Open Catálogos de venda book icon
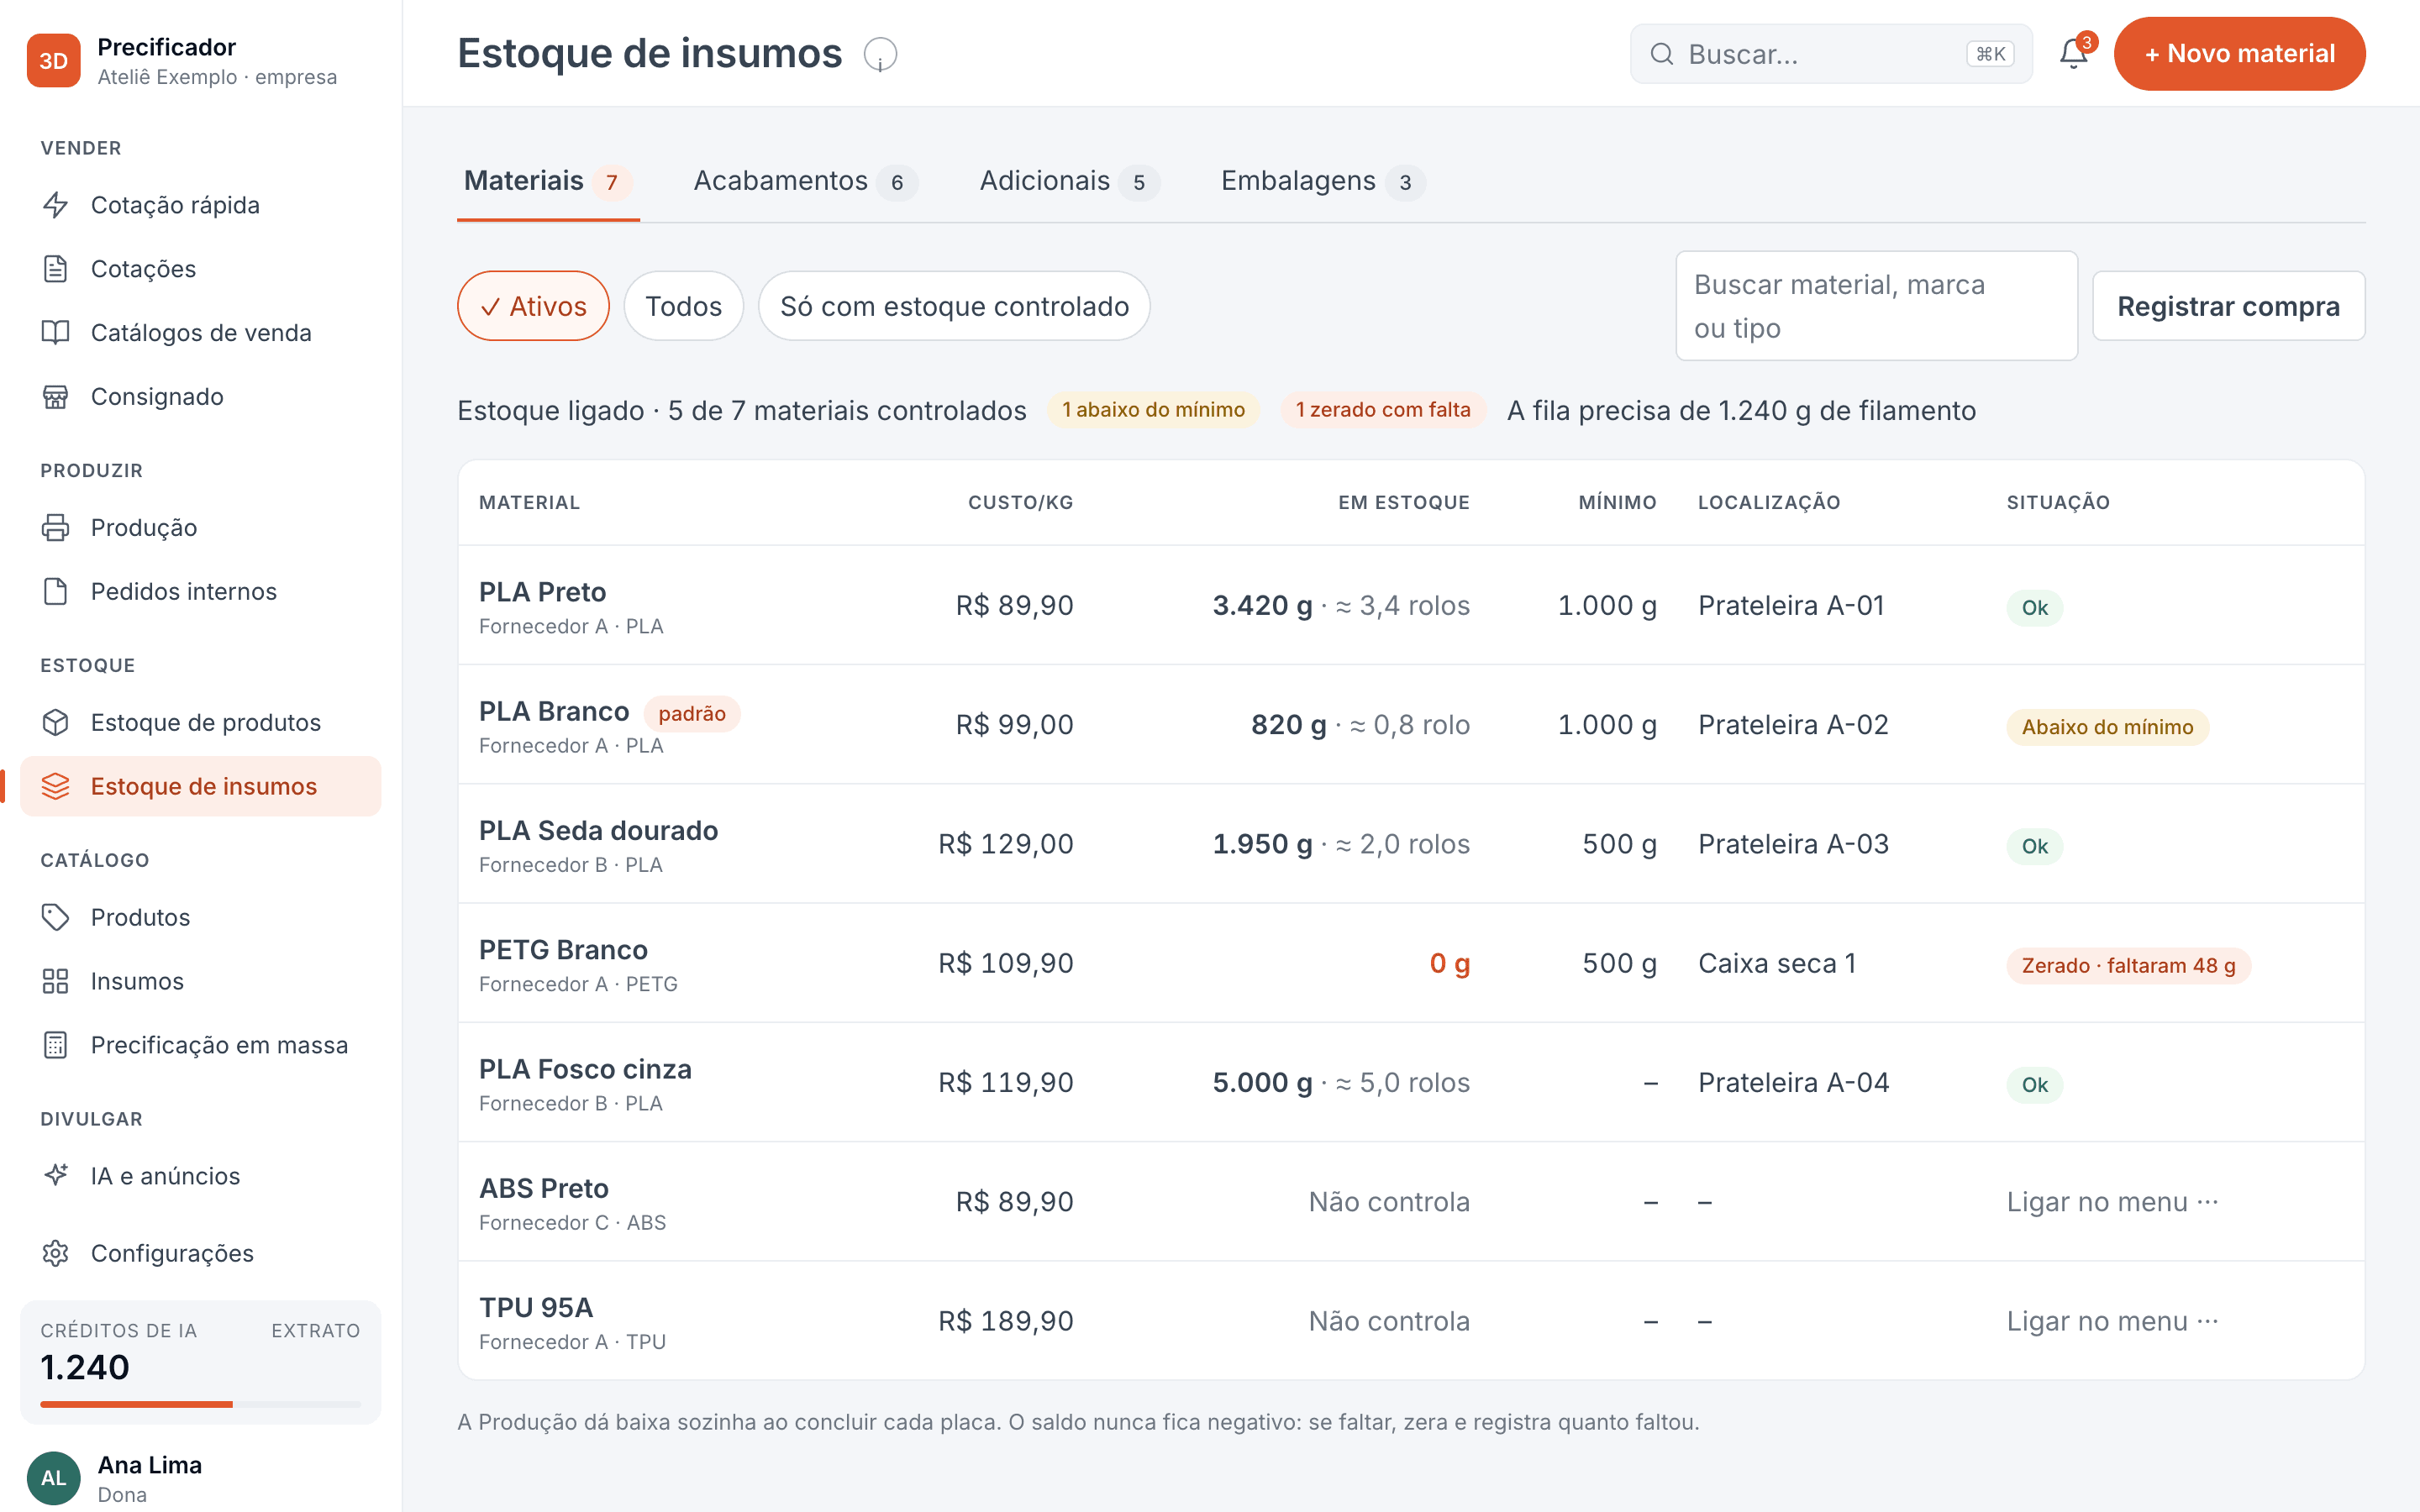The width and height of the screenshot is (2420, 1512). (x=55, y=333)
